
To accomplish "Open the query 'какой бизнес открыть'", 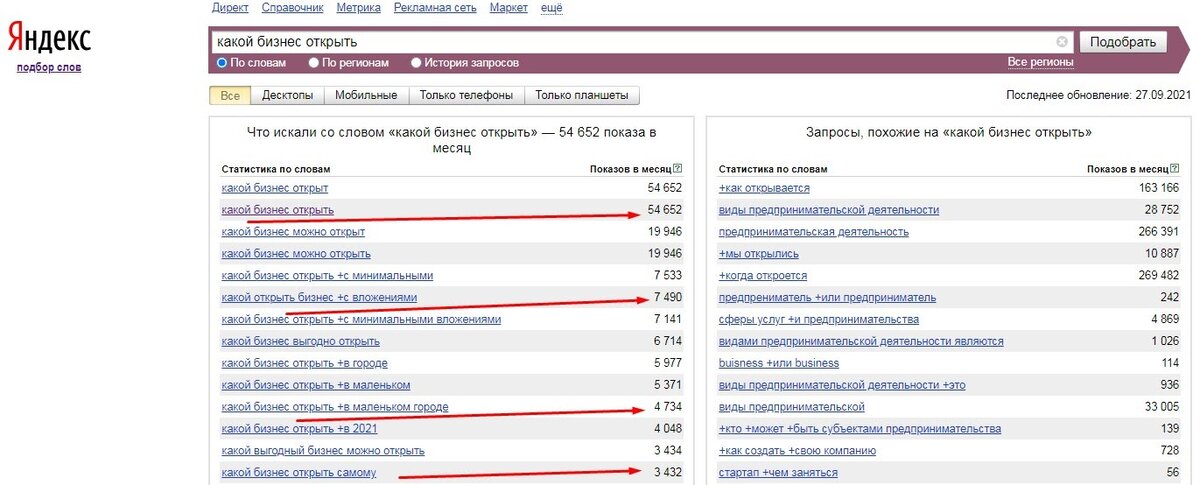I will click(278, 210).
